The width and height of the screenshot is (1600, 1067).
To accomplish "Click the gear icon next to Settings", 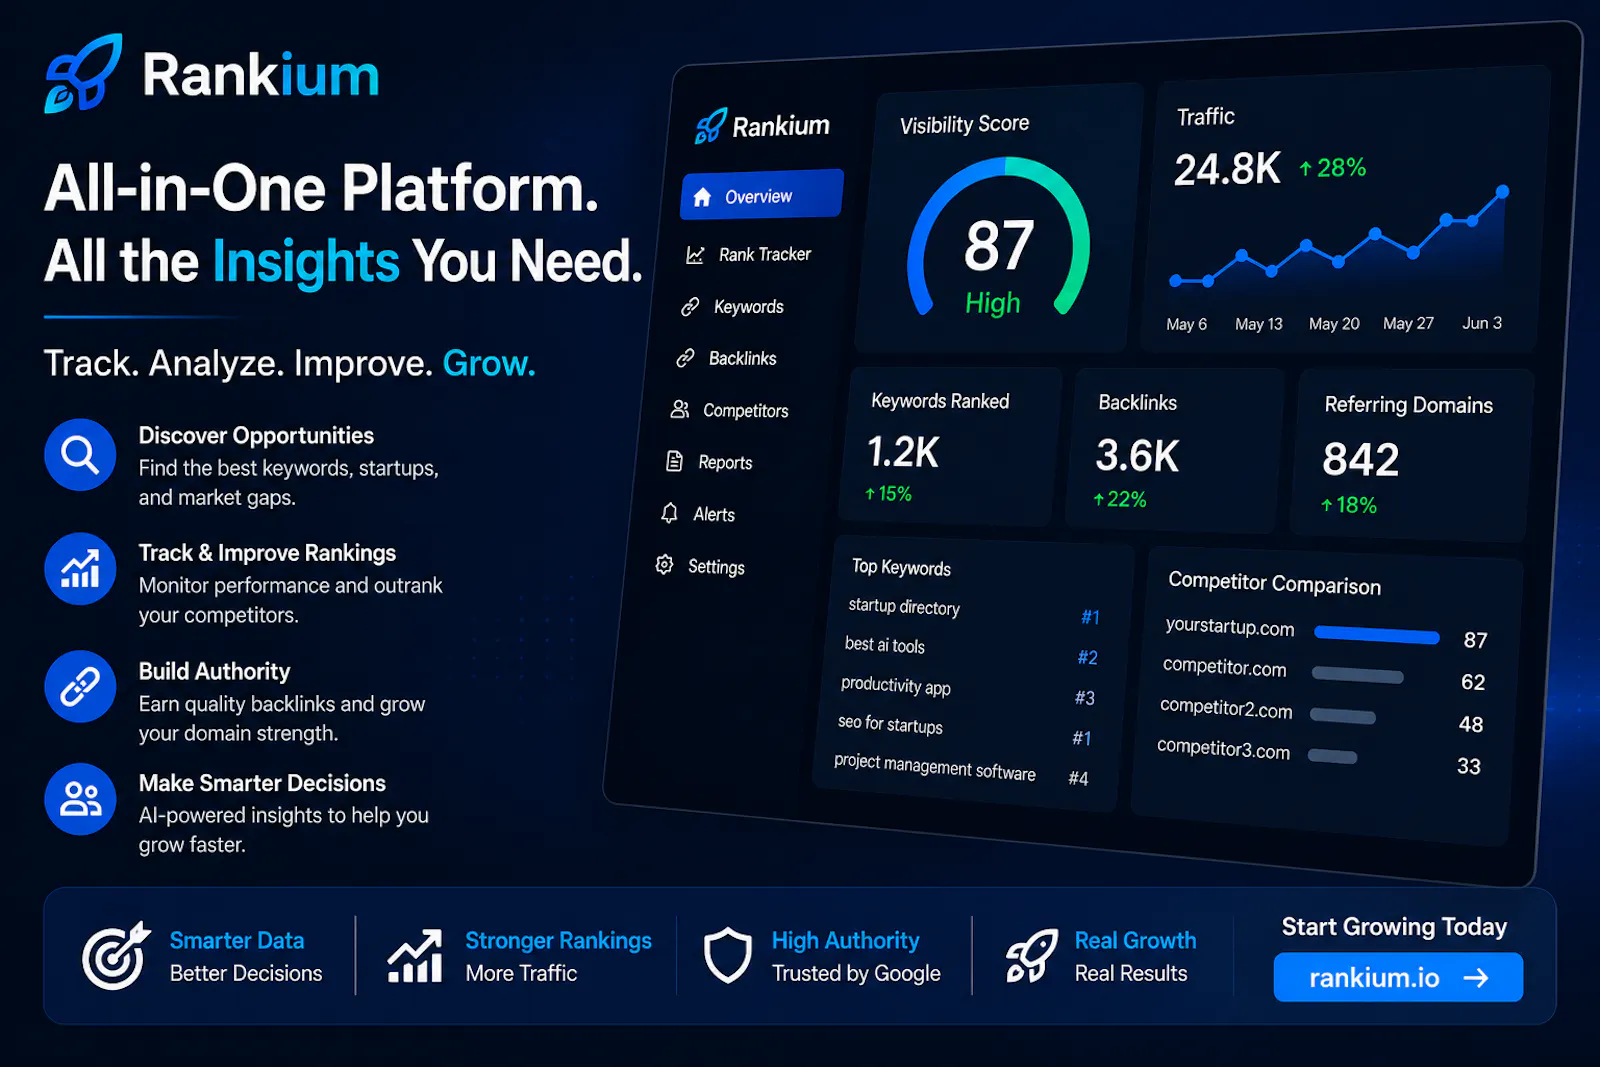I will click(664, 565).
